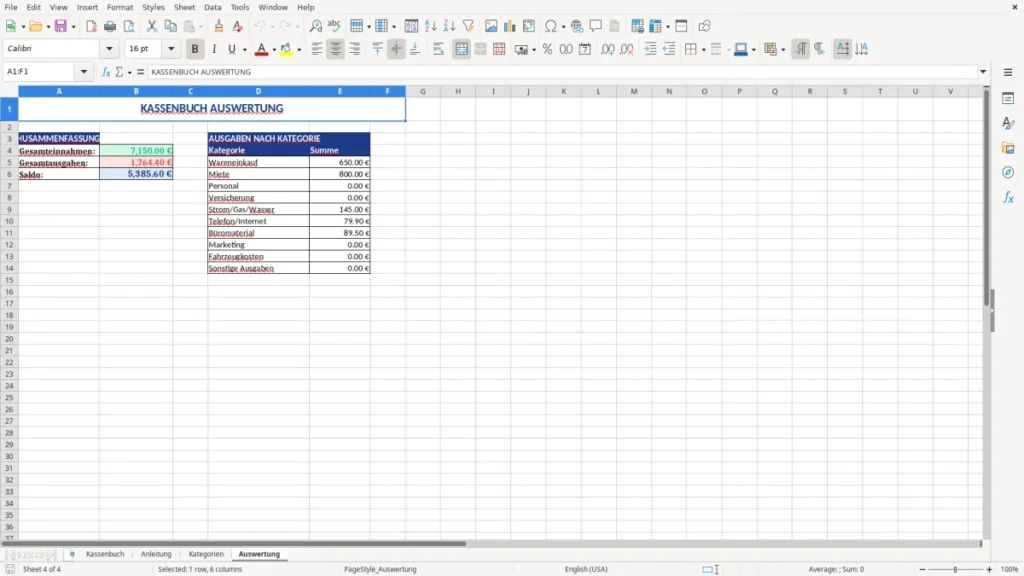Apply AutoFilter funnel icon

(x=468, y=26)
